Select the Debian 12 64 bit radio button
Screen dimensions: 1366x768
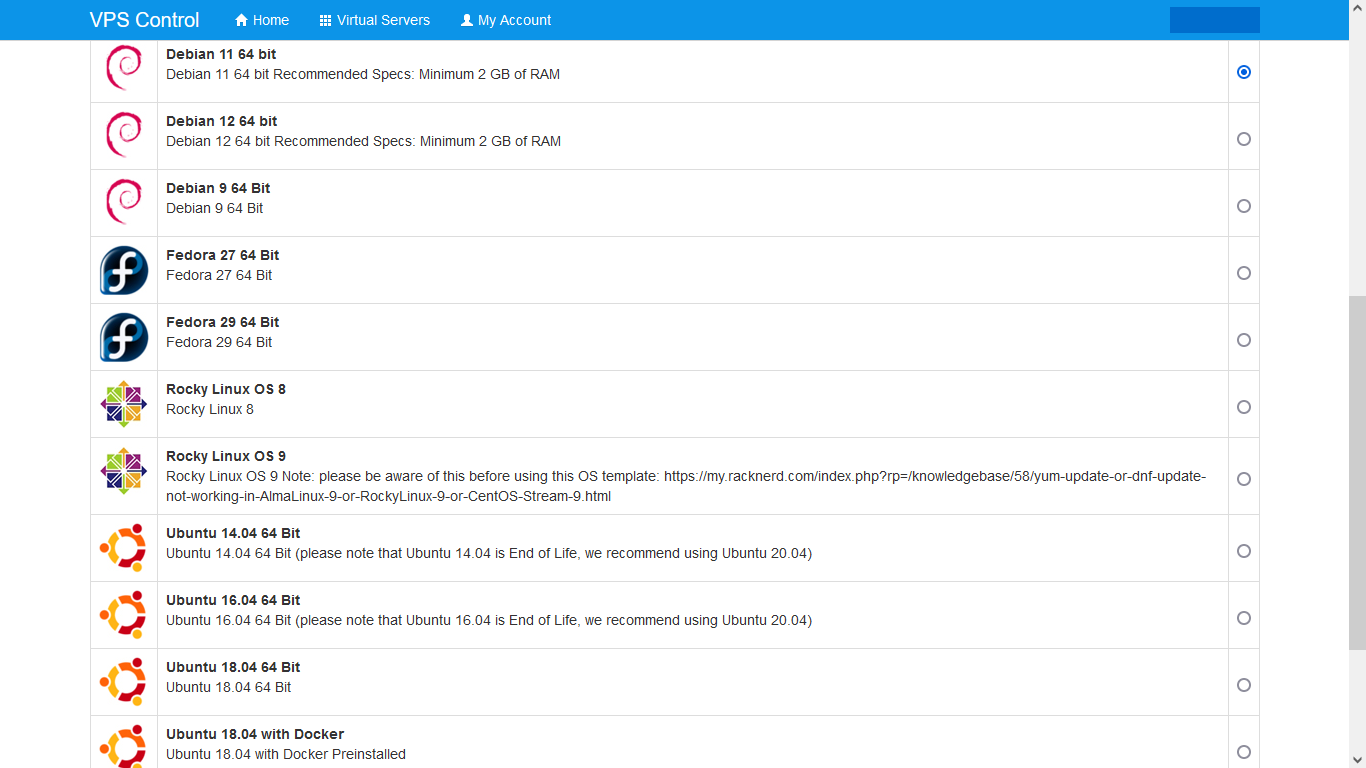1243,139
